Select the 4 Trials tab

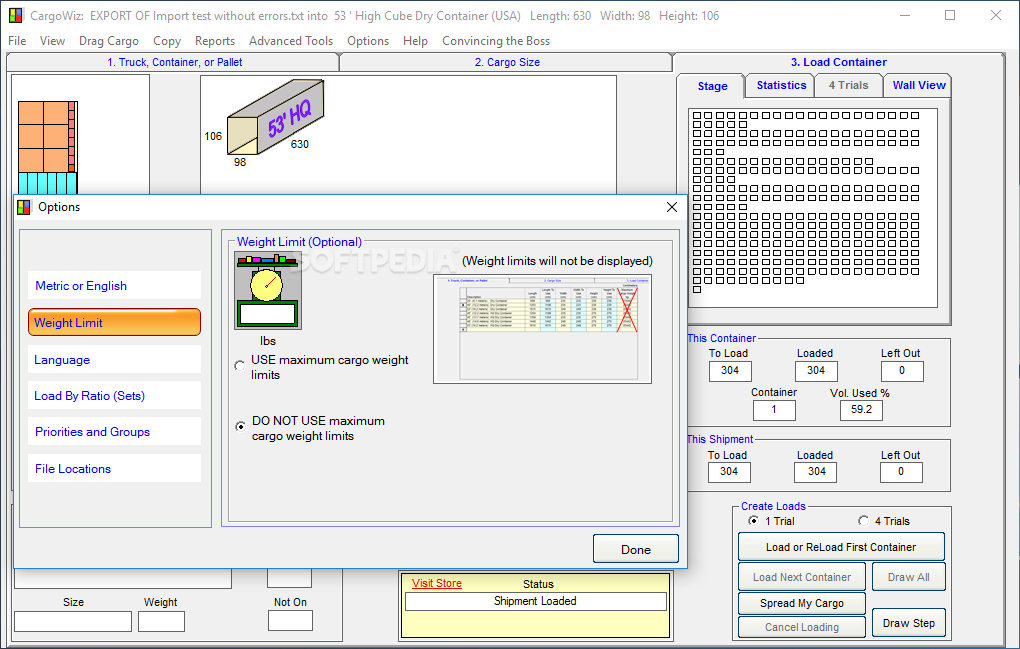[x=848, y=85]
